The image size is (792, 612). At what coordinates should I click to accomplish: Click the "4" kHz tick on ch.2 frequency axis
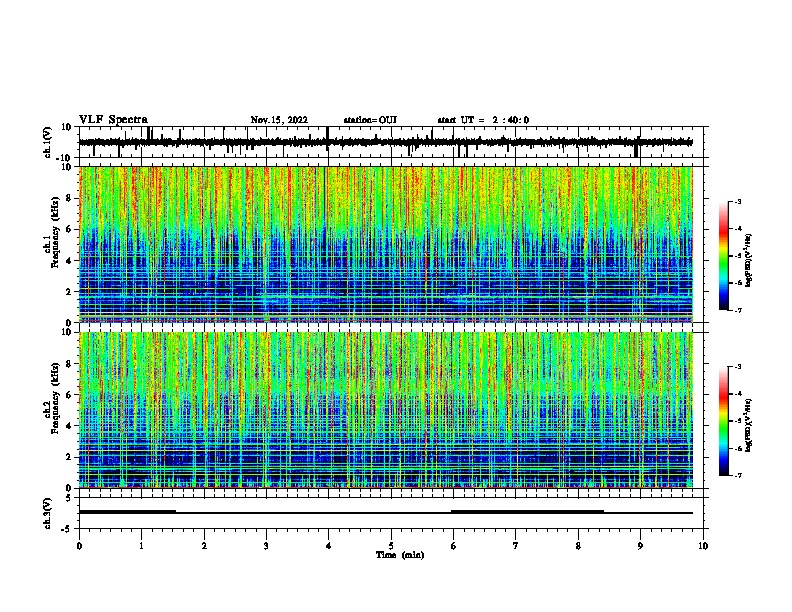point(70,426)
